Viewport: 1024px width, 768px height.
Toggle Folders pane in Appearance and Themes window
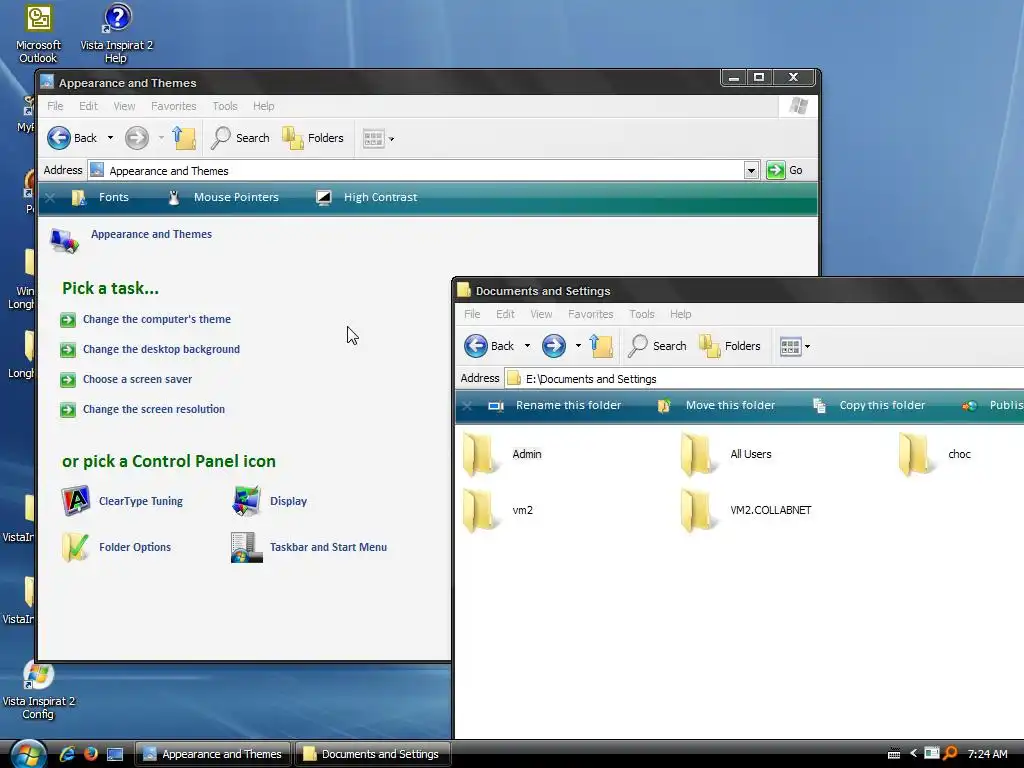[x=313, y=138]
